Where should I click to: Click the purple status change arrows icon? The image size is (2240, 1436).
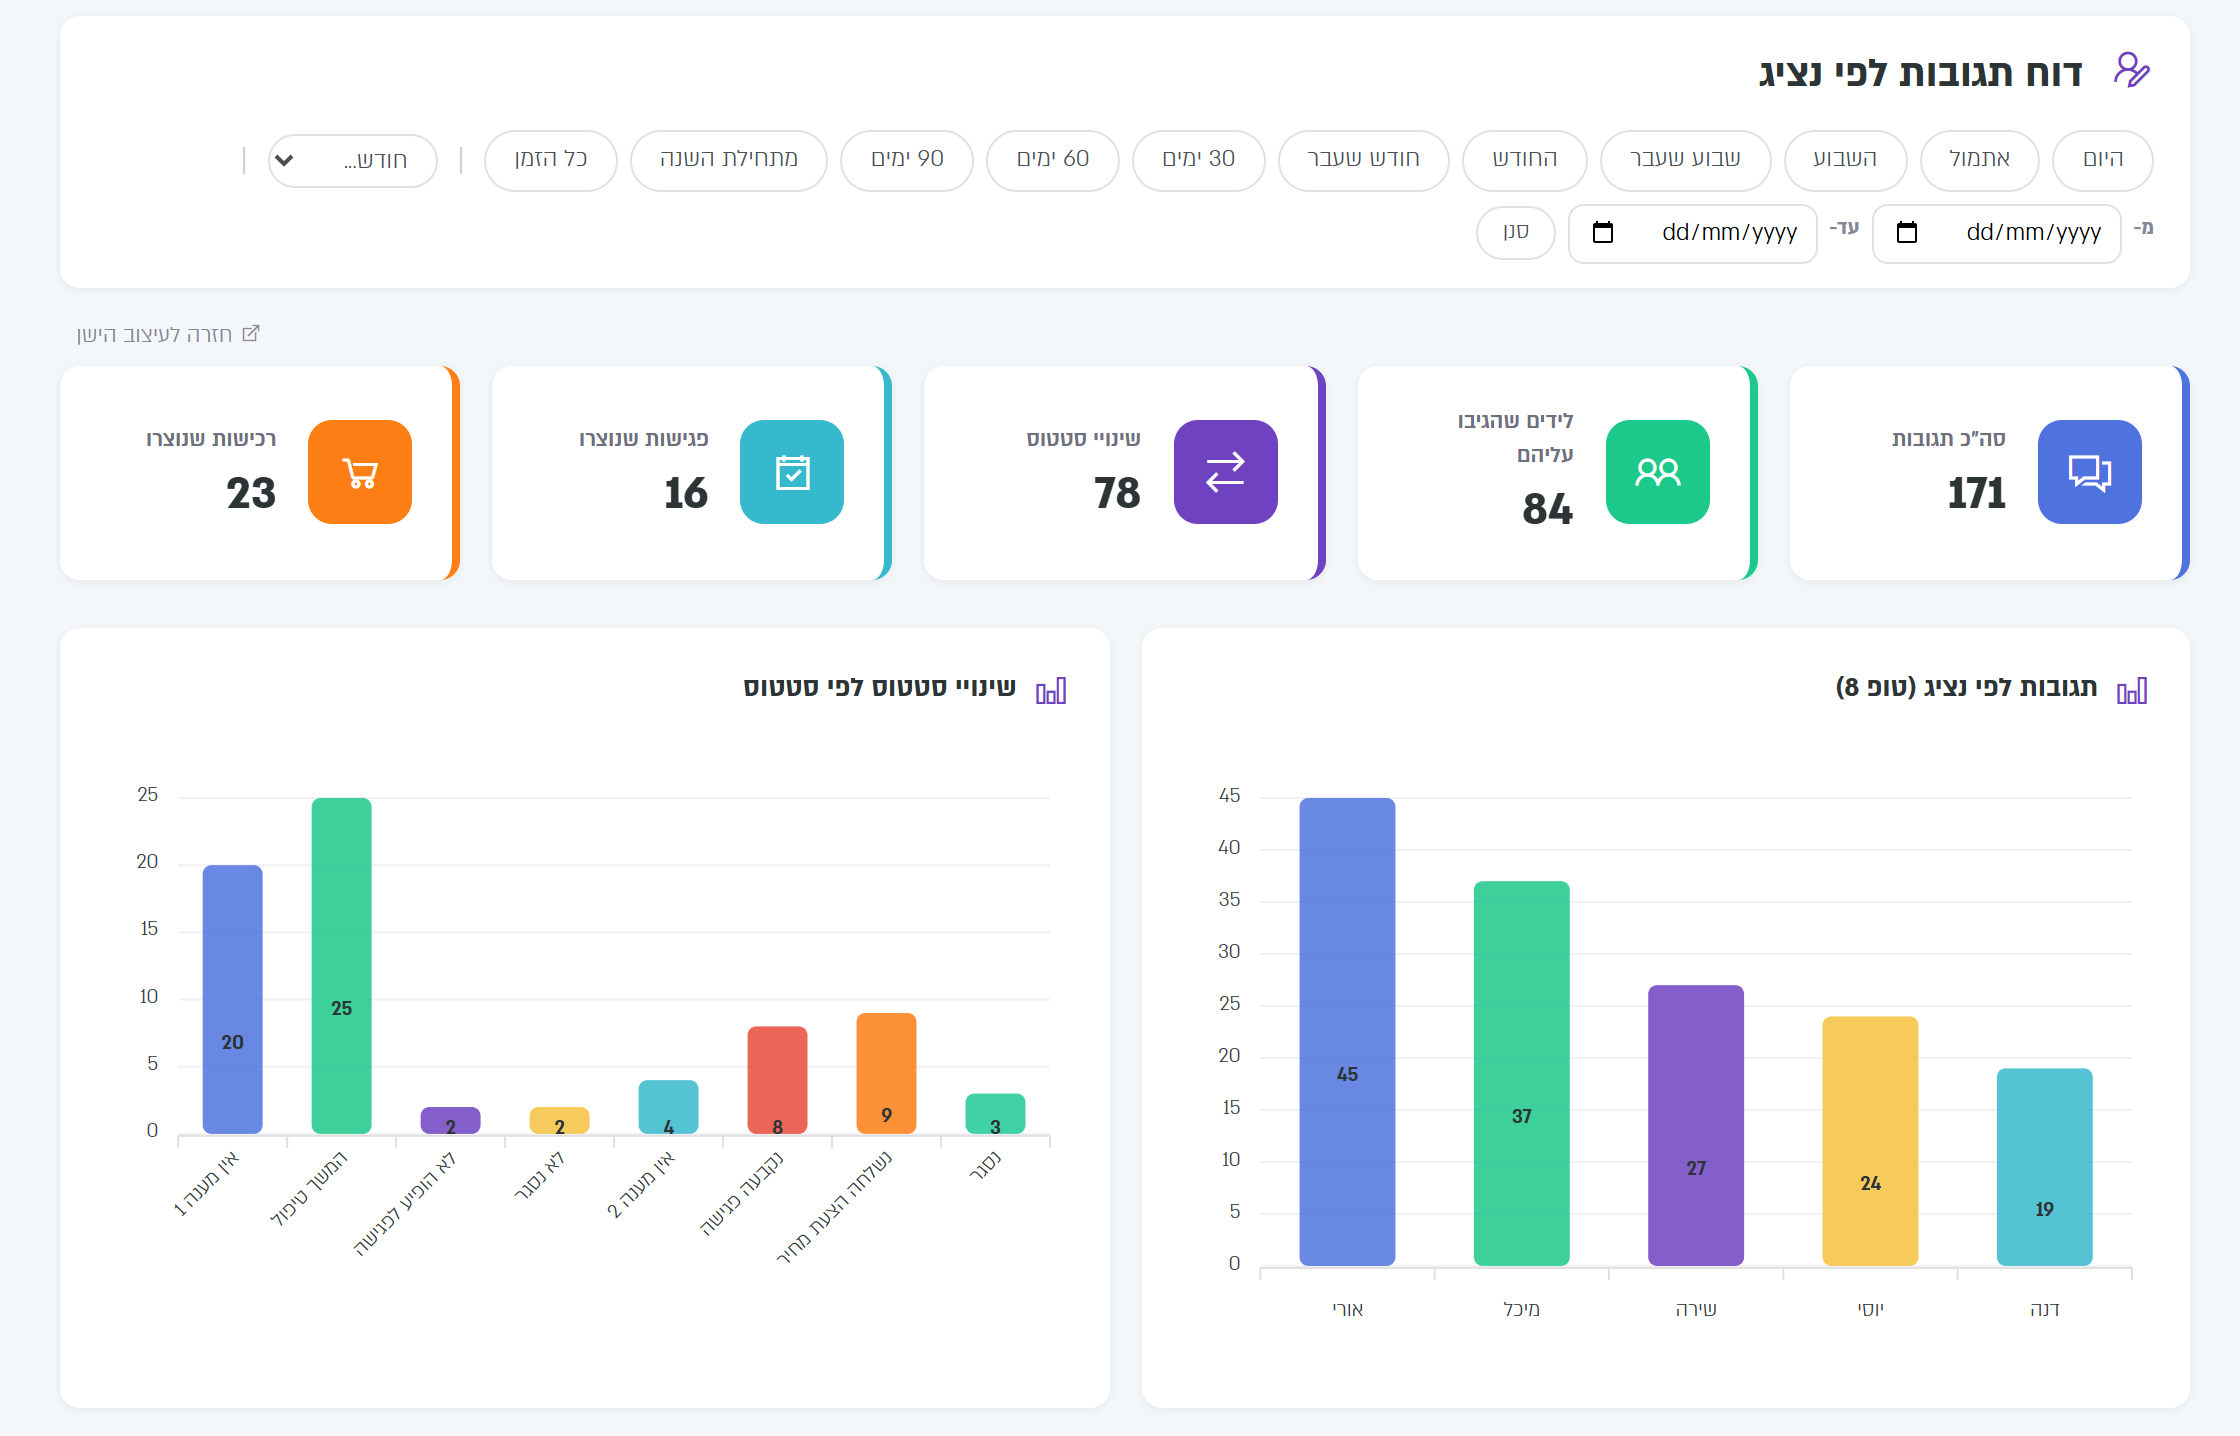1225,472
